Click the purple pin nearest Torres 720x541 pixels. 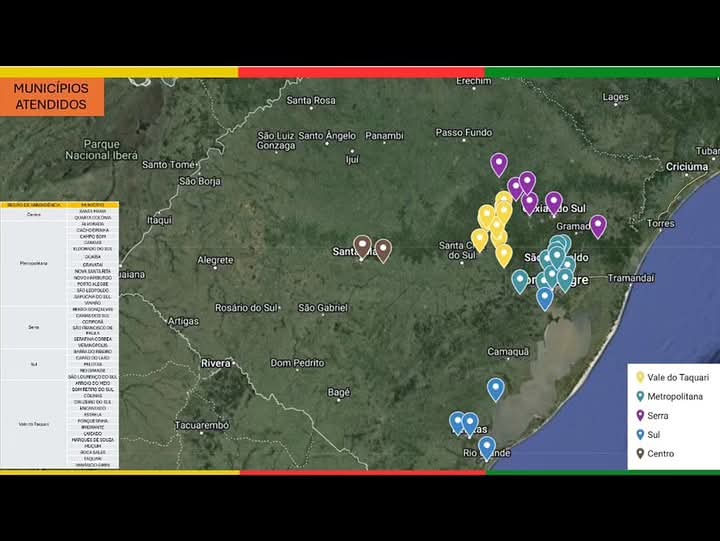[598, 225]
